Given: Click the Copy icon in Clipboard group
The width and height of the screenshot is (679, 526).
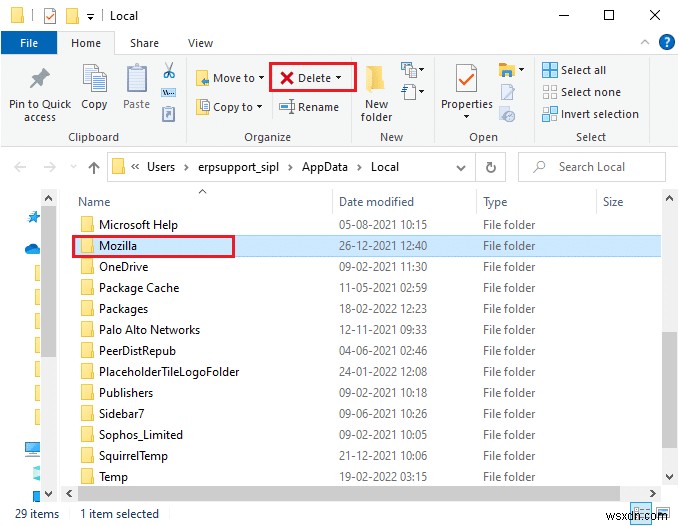Looking at the screenshot, I should 94,78.
